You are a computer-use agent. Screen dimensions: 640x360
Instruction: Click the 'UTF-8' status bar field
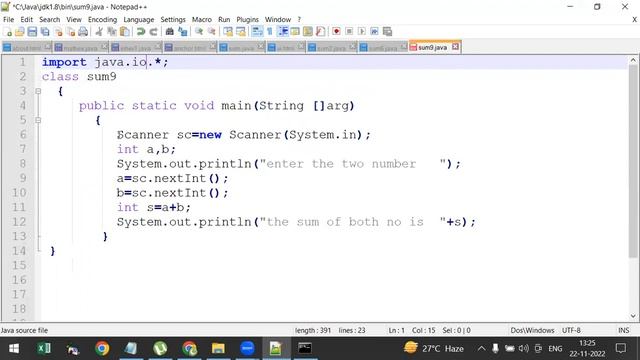571,330
